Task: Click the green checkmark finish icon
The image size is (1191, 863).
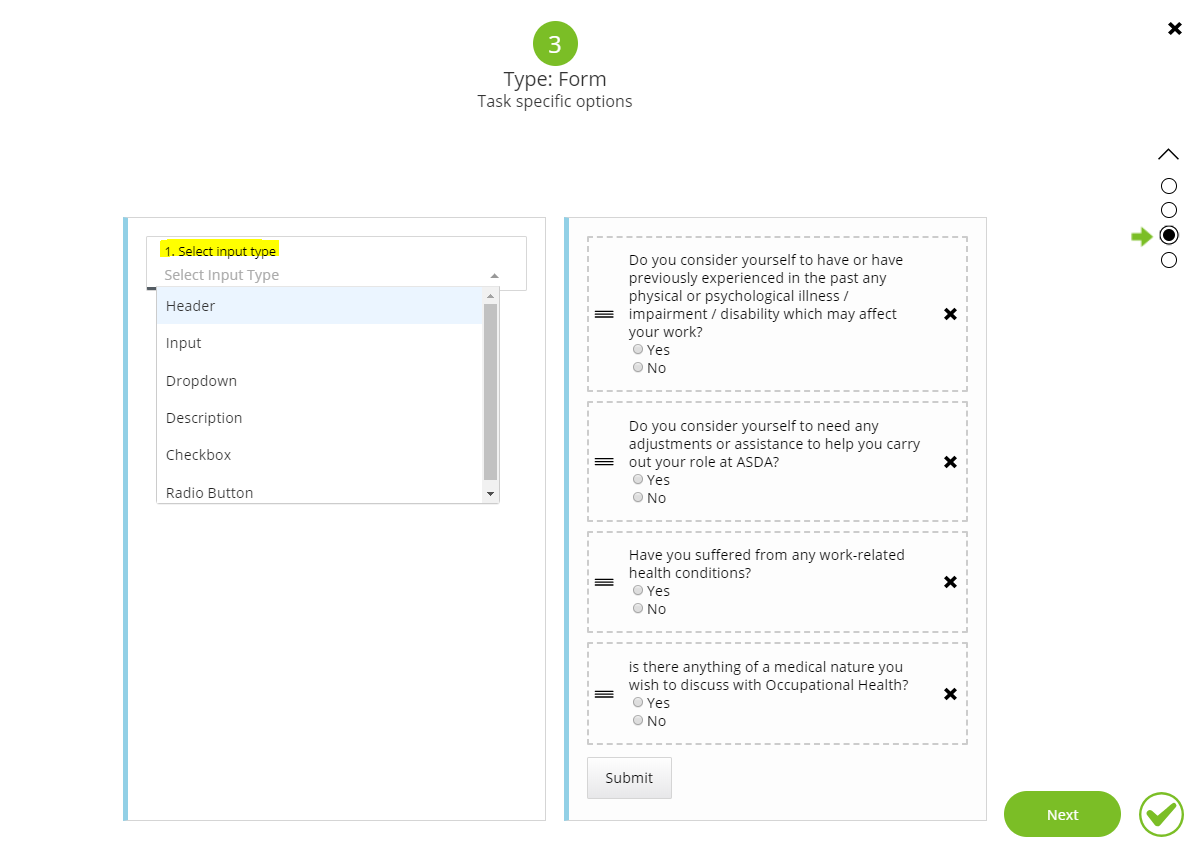Action: 1161,814
